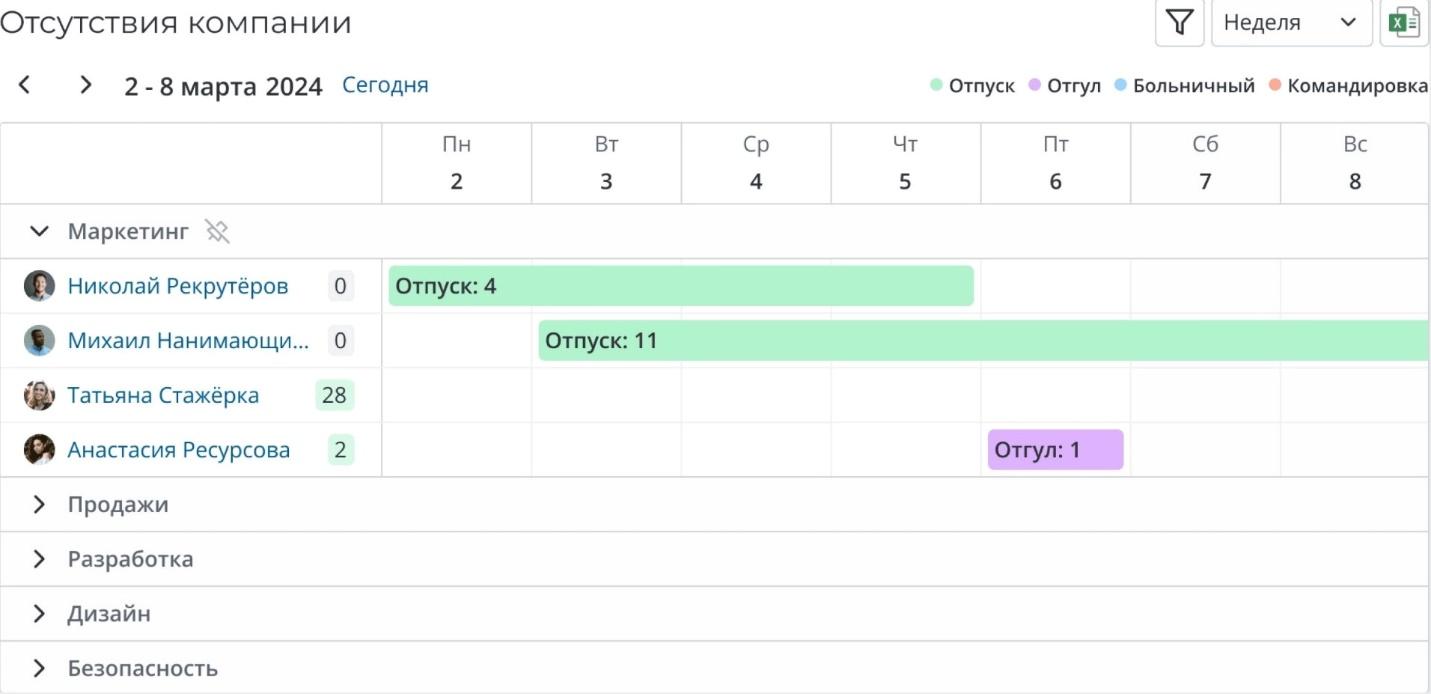Screen dimensions: 1431x694
Task: Toggle the Командировка legend item
Action: click(1348, 86)
